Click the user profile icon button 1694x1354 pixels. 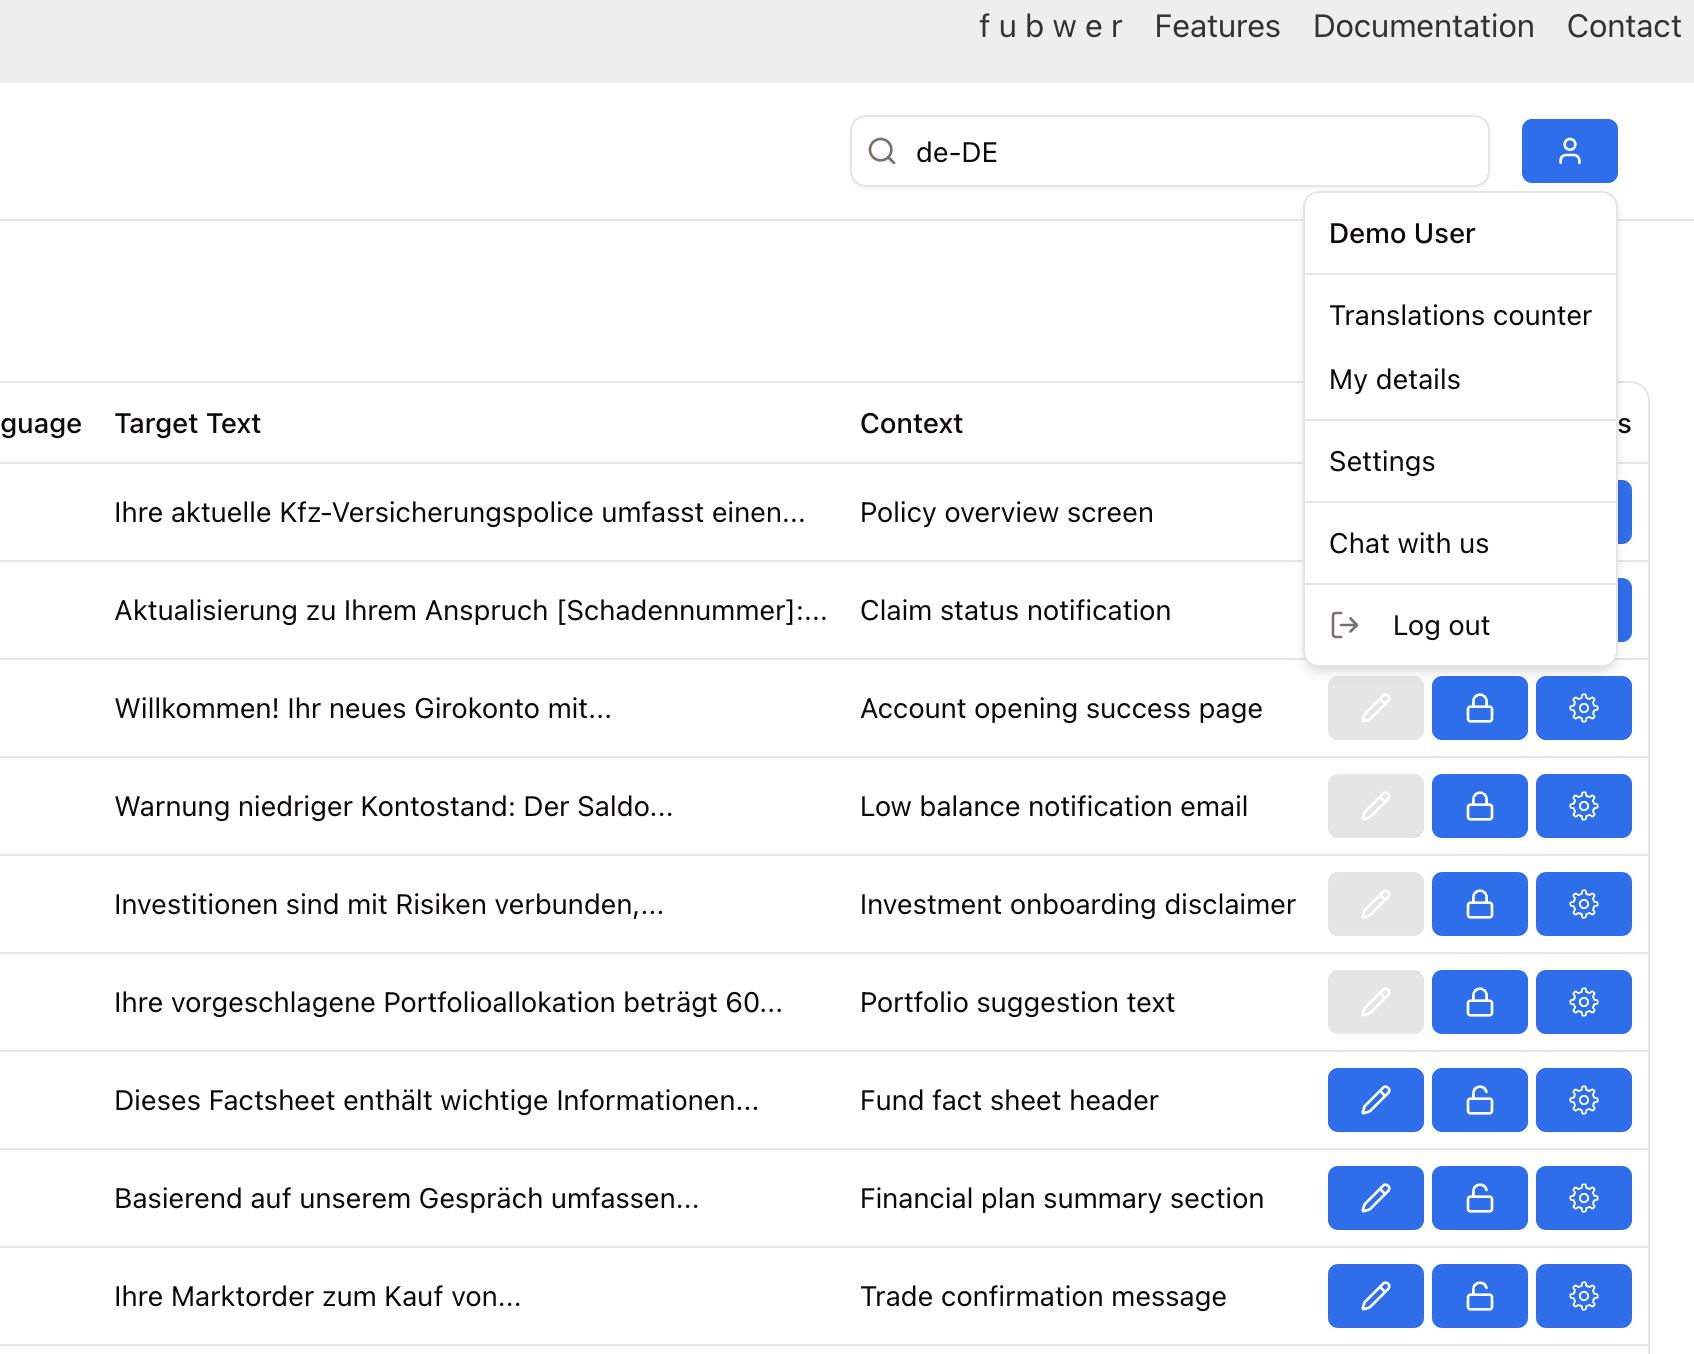pos(1569,151)
